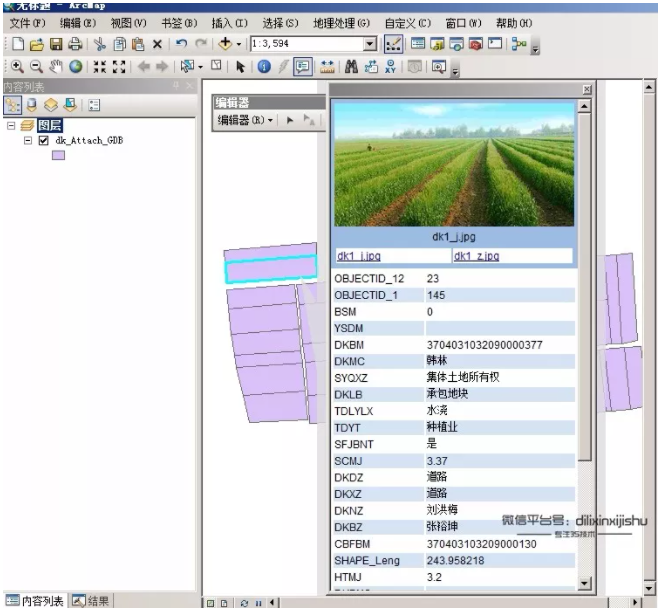This screenshot has height=611, width=661.
Task: Open the Catalog window icon
Action: click(x=437, y=43)
